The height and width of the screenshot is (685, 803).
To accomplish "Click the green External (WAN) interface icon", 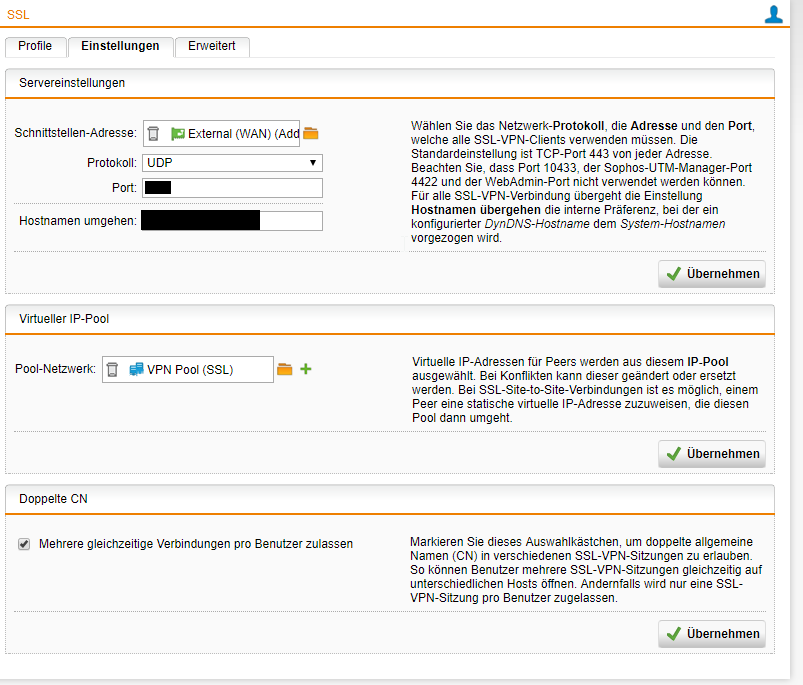I will click(x=178, y=133).
